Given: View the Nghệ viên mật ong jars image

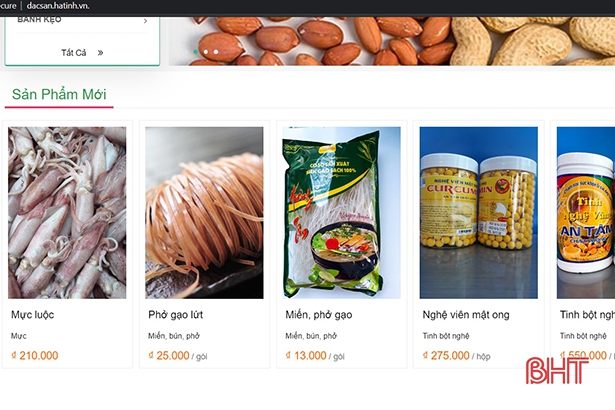Looking at the screenshot, I should click(x=479, y=213).
